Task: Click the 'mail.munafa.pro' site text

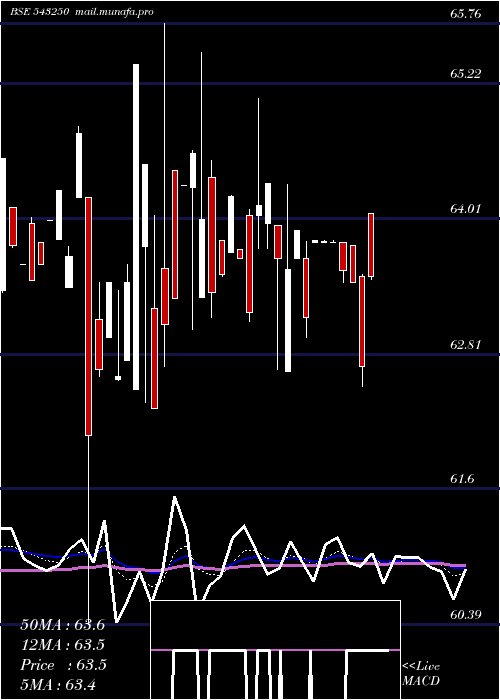Action: 113,12
